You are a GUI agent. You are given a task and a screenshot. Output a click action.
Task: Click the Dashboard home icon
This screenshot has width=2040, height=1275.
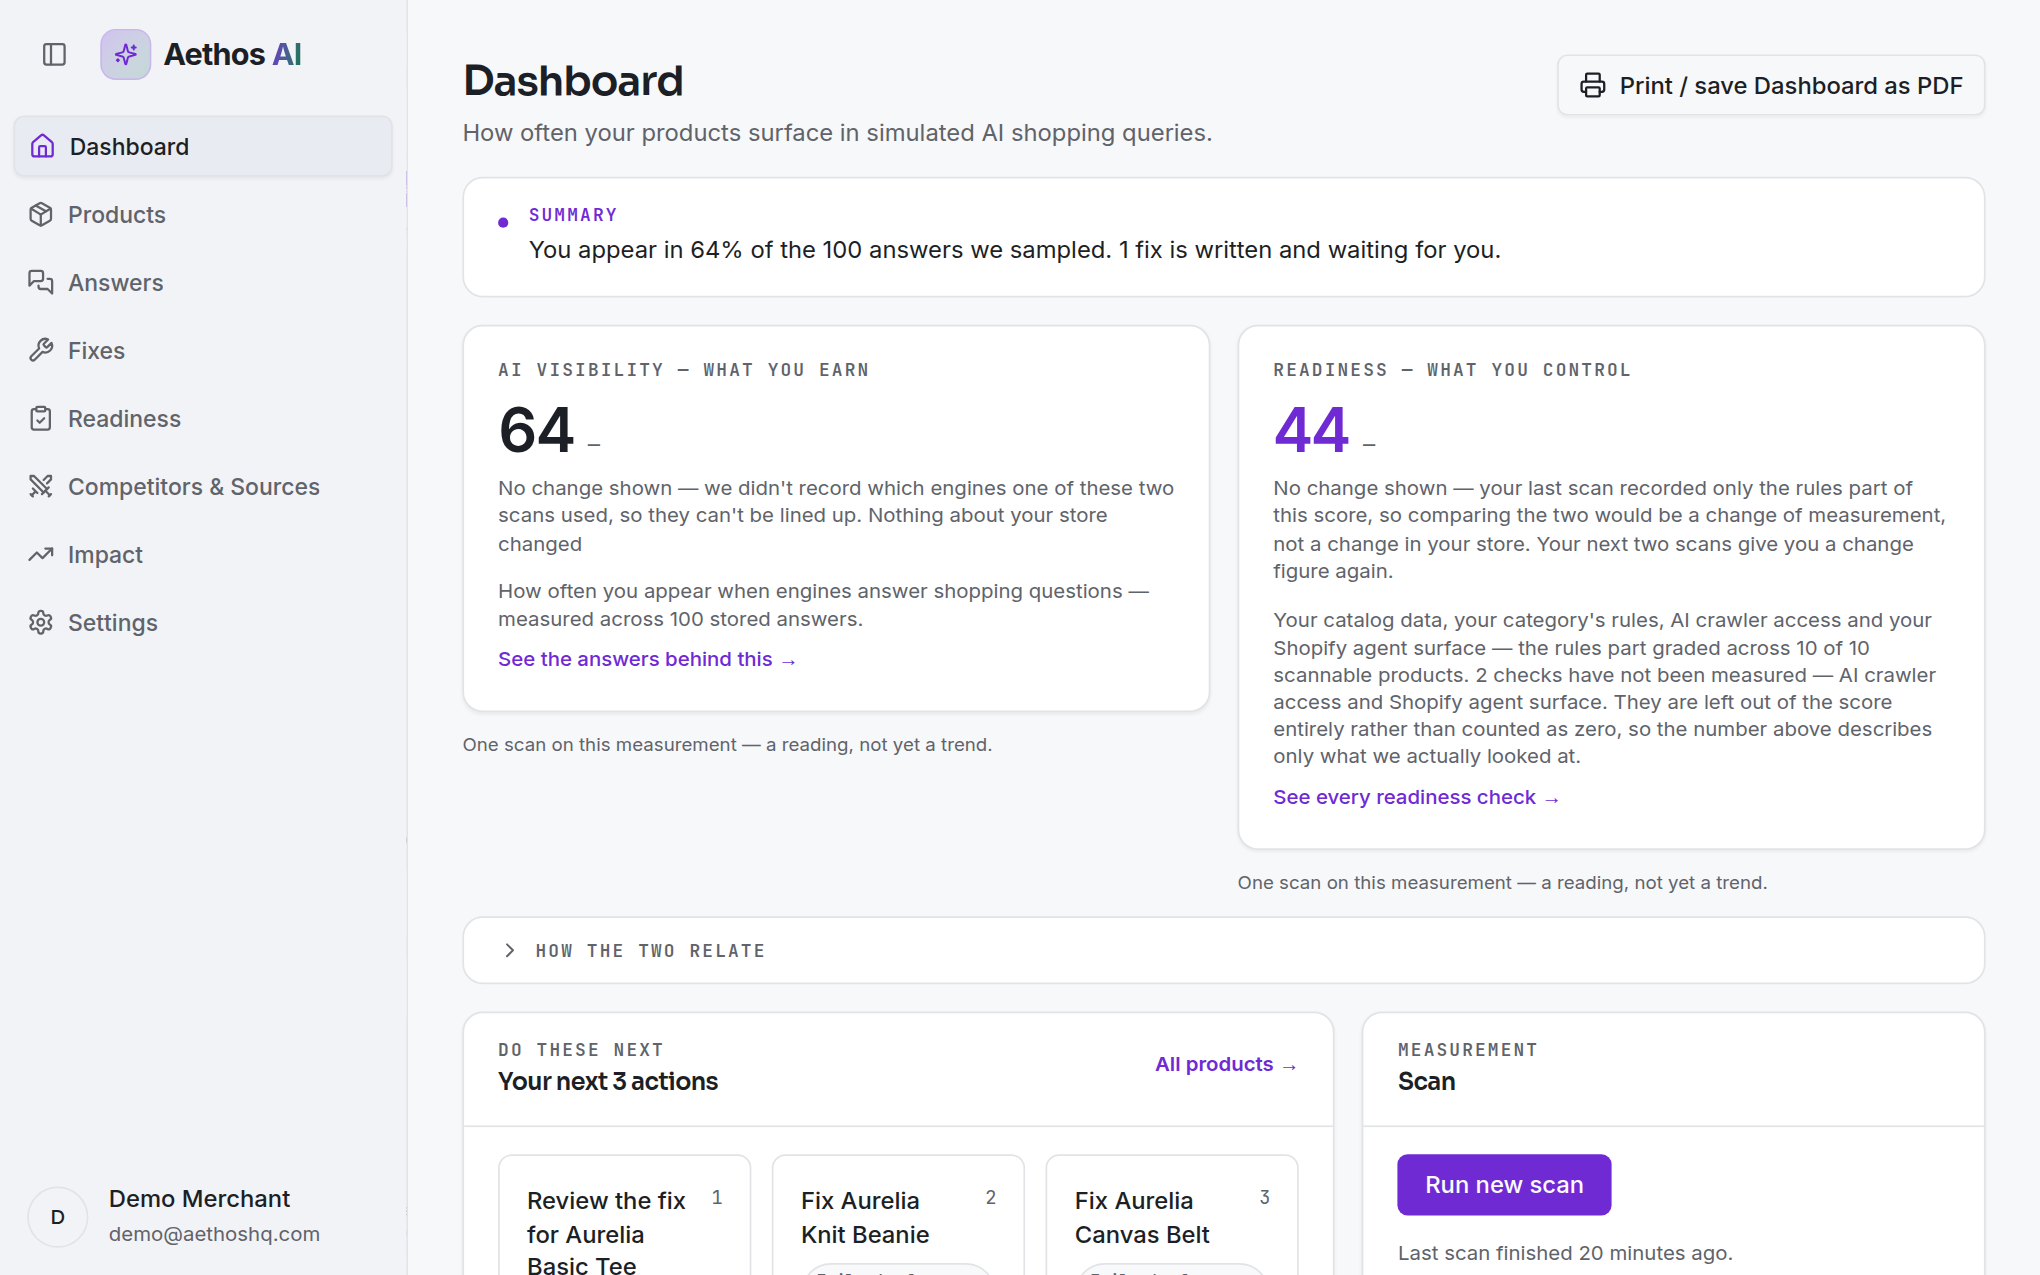tap(42, 147)
